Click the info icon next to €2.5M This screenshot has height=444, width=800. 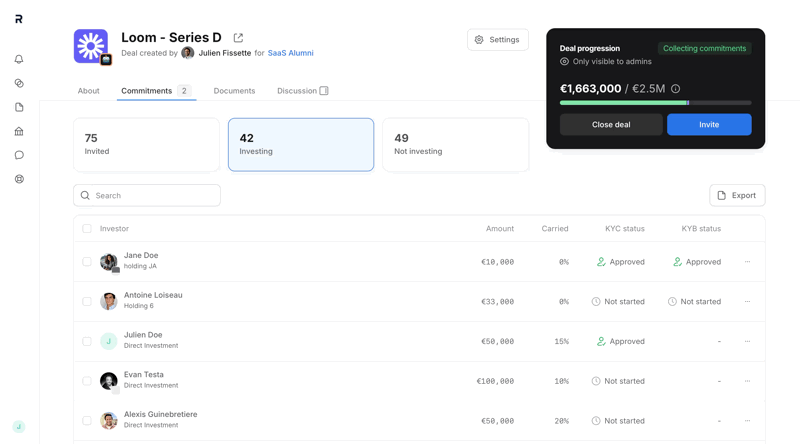pyautogui.click(x=676, y=89)
